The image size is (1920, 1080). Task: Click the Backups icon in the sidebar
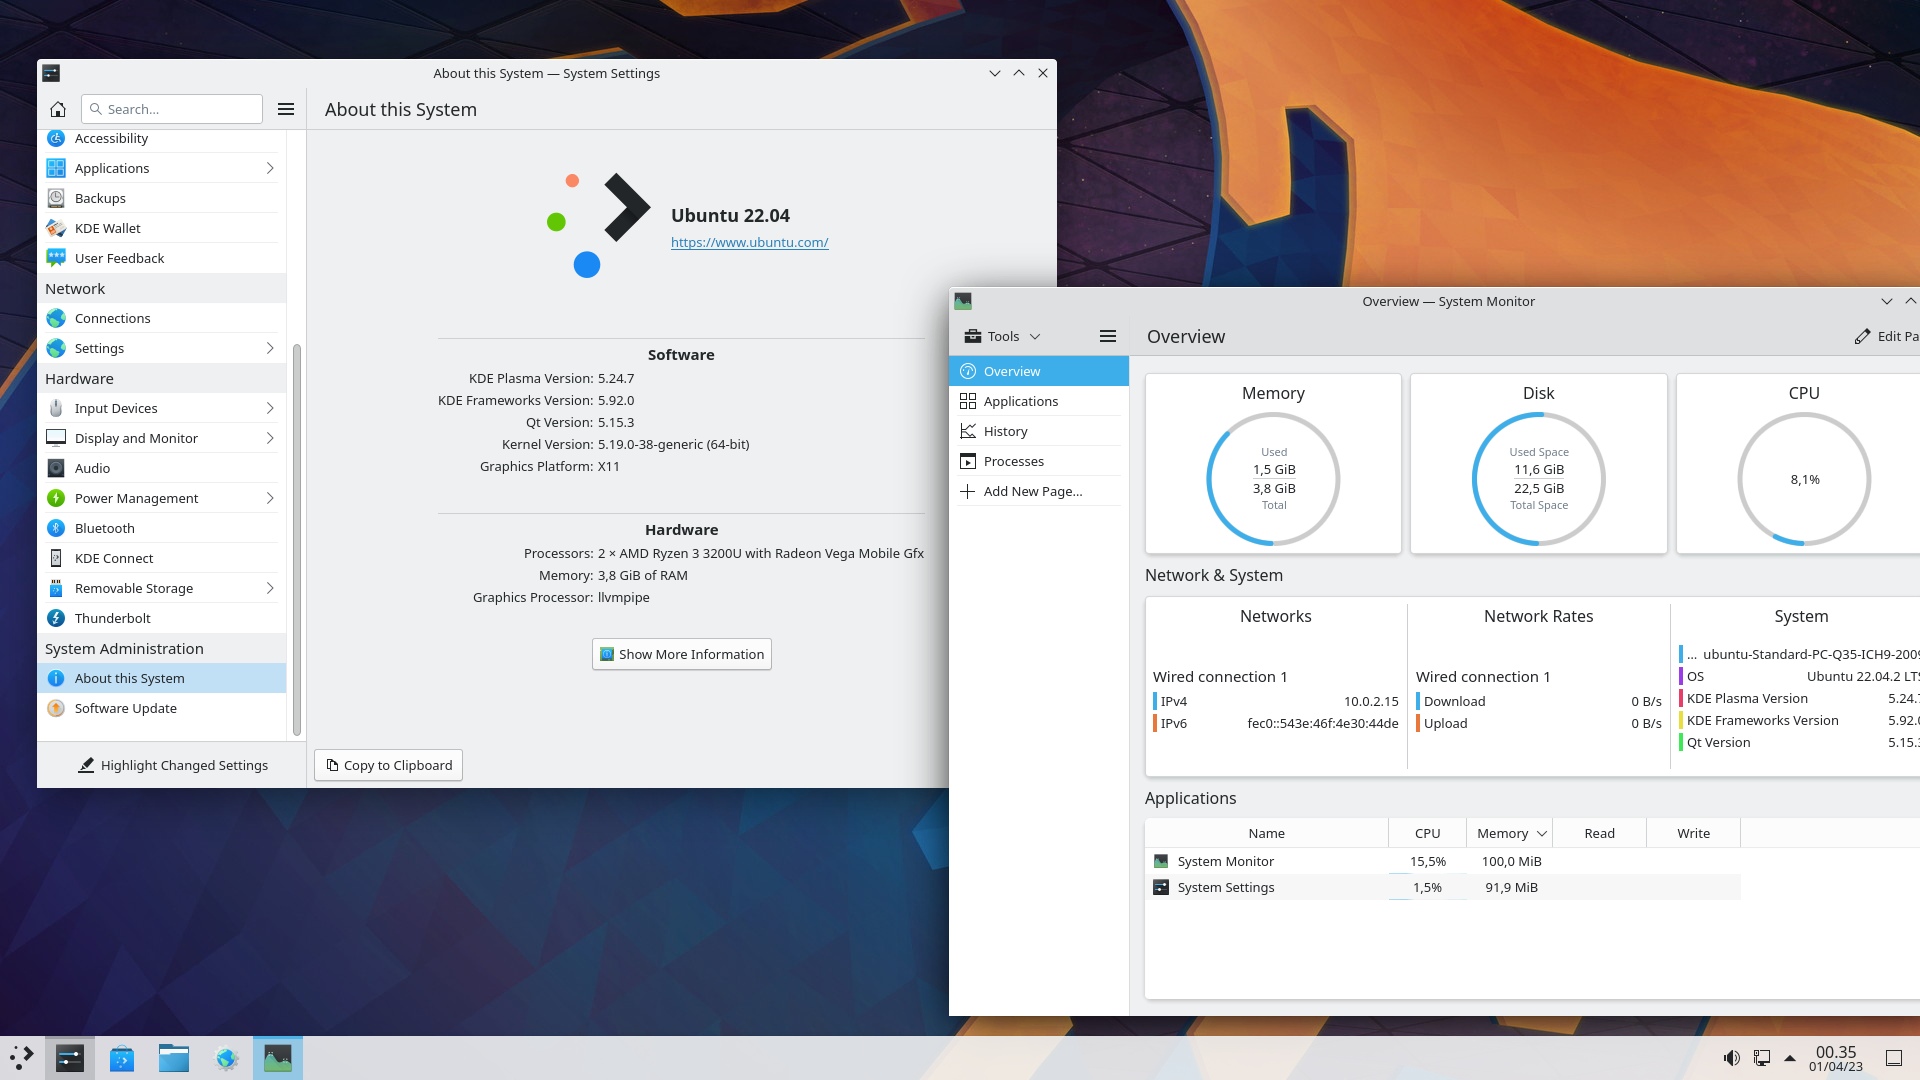click(x=56, y=198)
